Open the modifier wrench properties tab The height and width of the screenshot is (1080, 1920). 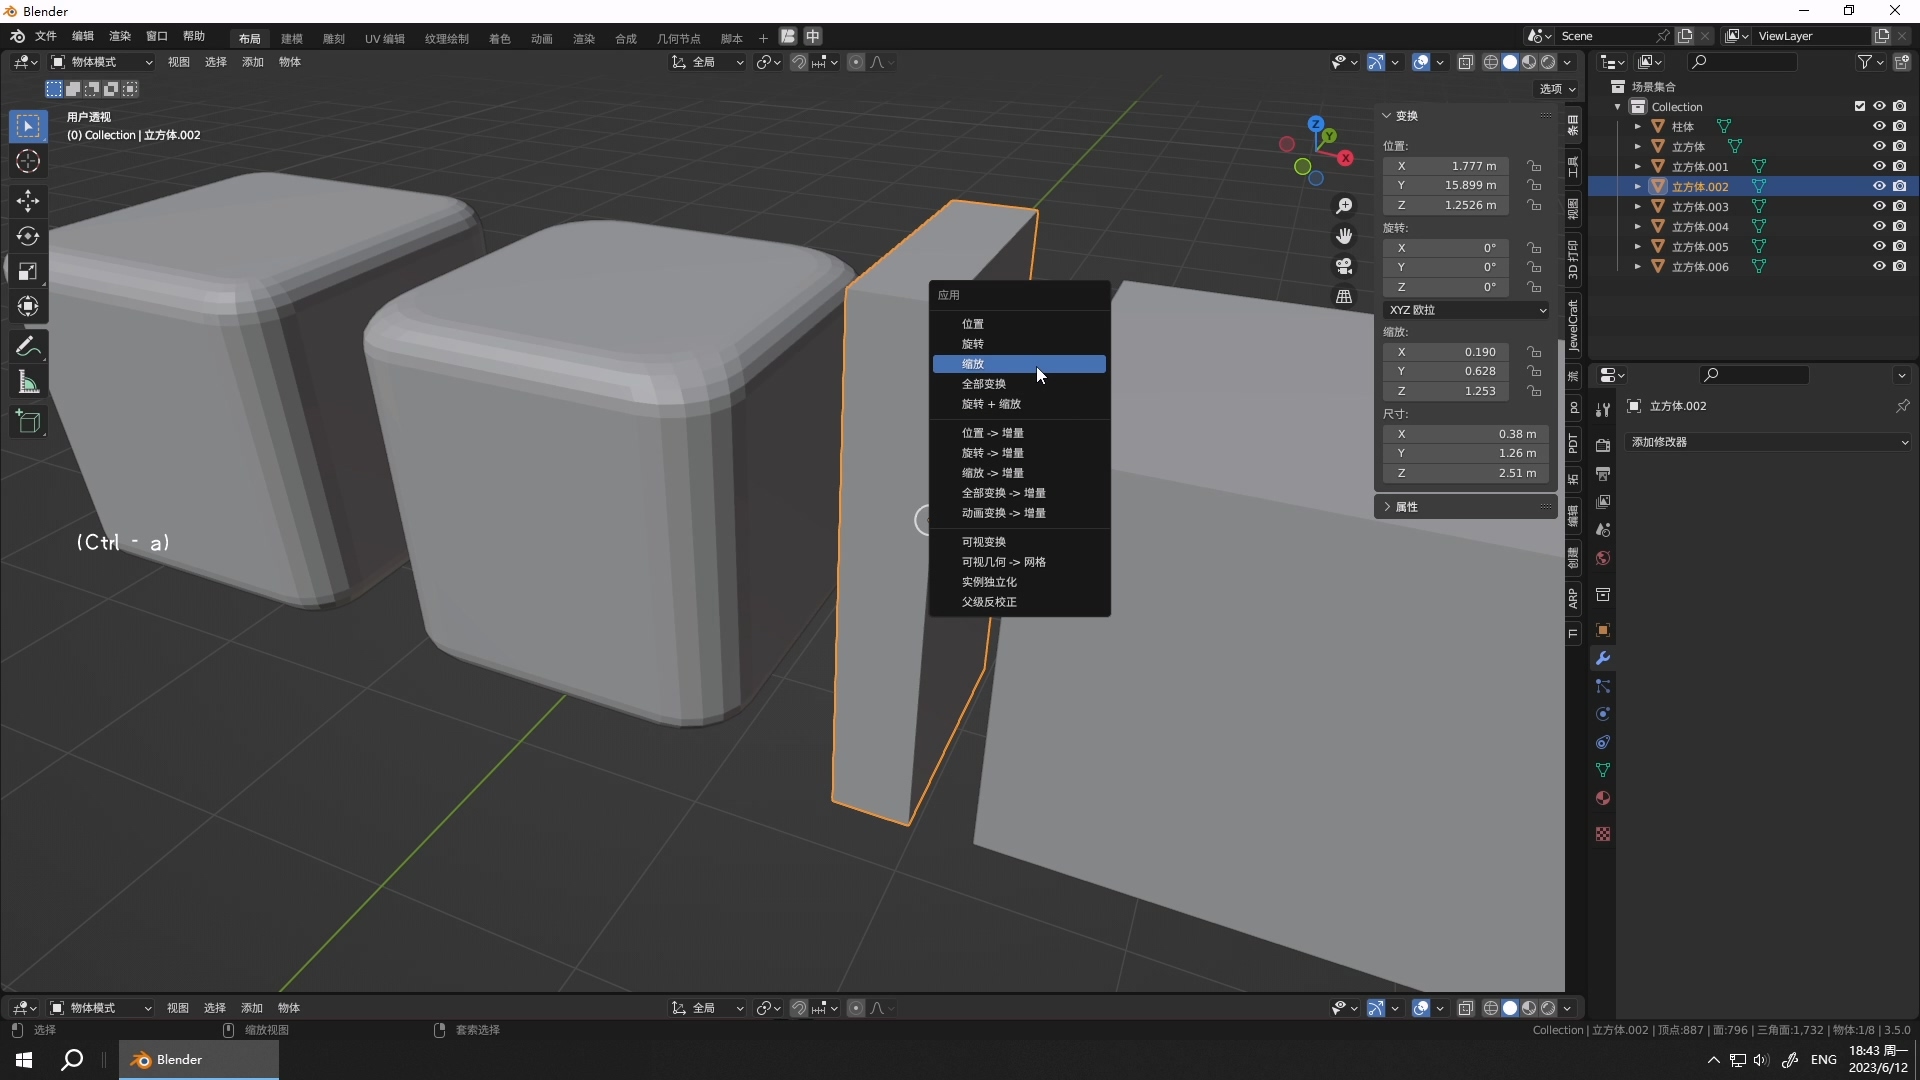point(1603,658)
